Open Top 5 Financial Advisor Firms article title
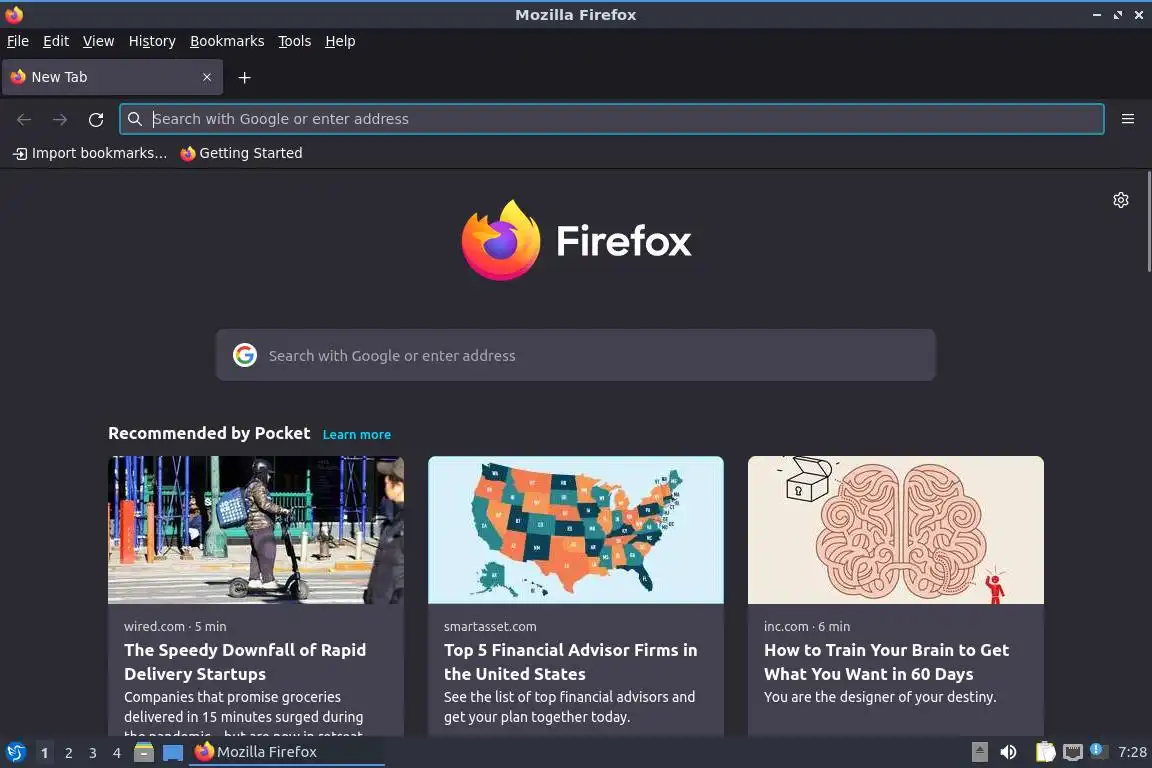The image size is (1152, 768). [571, 661]
